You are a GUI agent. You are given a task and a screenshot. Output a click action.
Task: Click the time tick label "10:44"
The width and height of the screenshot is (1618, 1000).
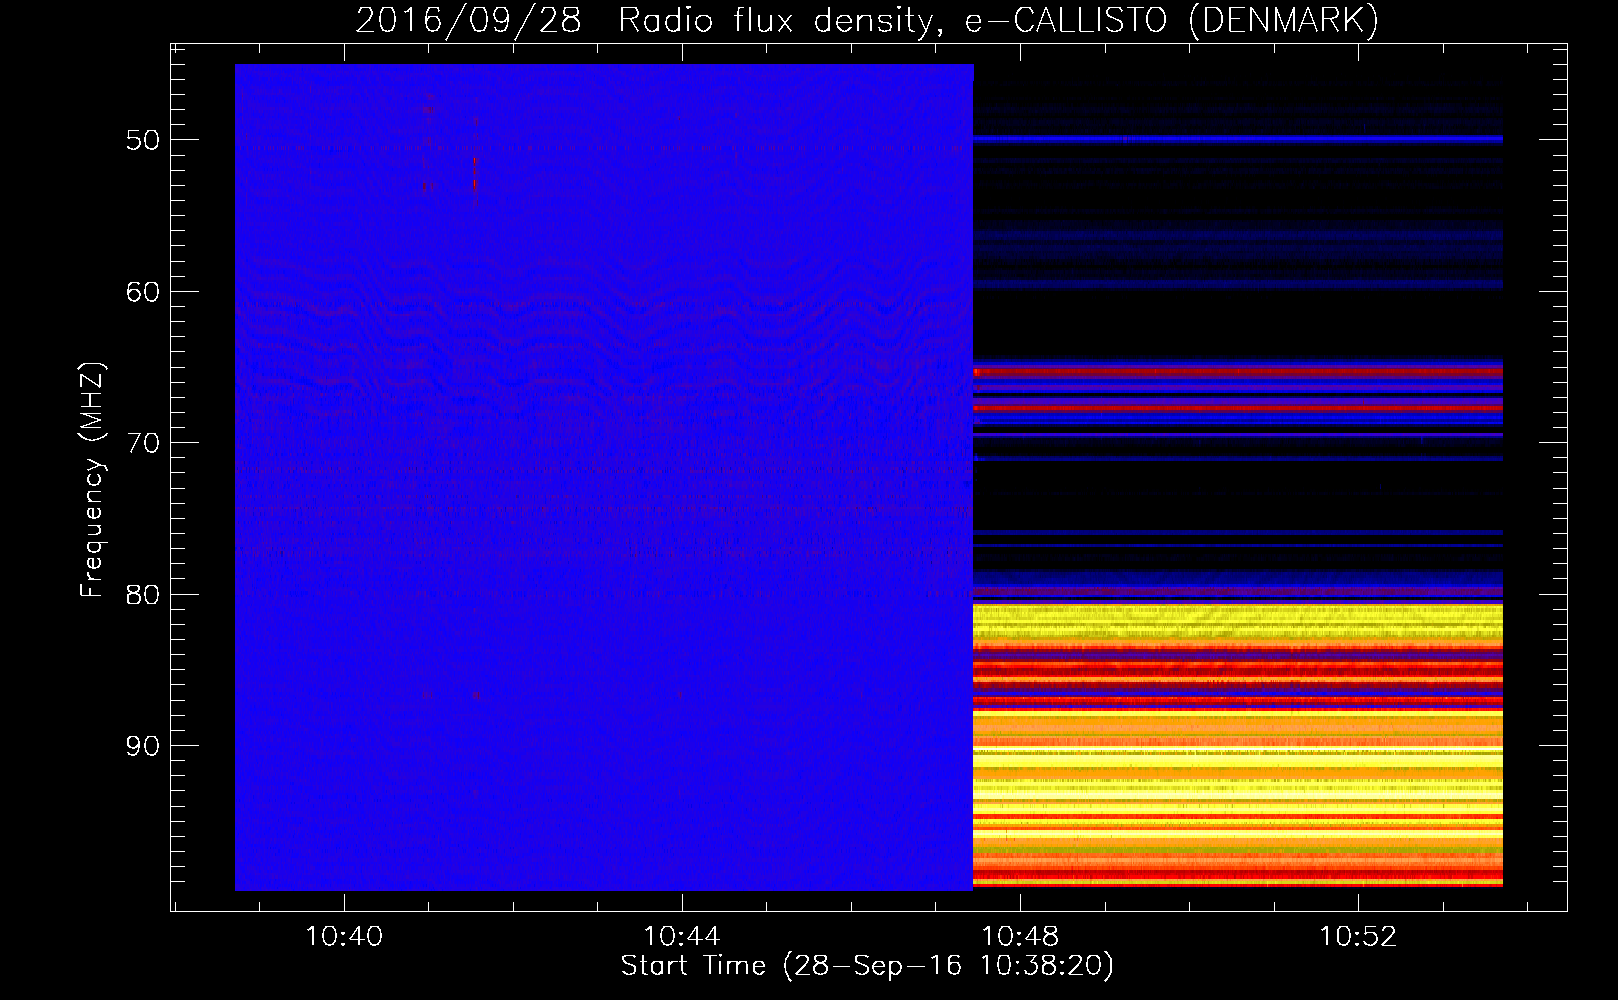click(x=682, y=936)
